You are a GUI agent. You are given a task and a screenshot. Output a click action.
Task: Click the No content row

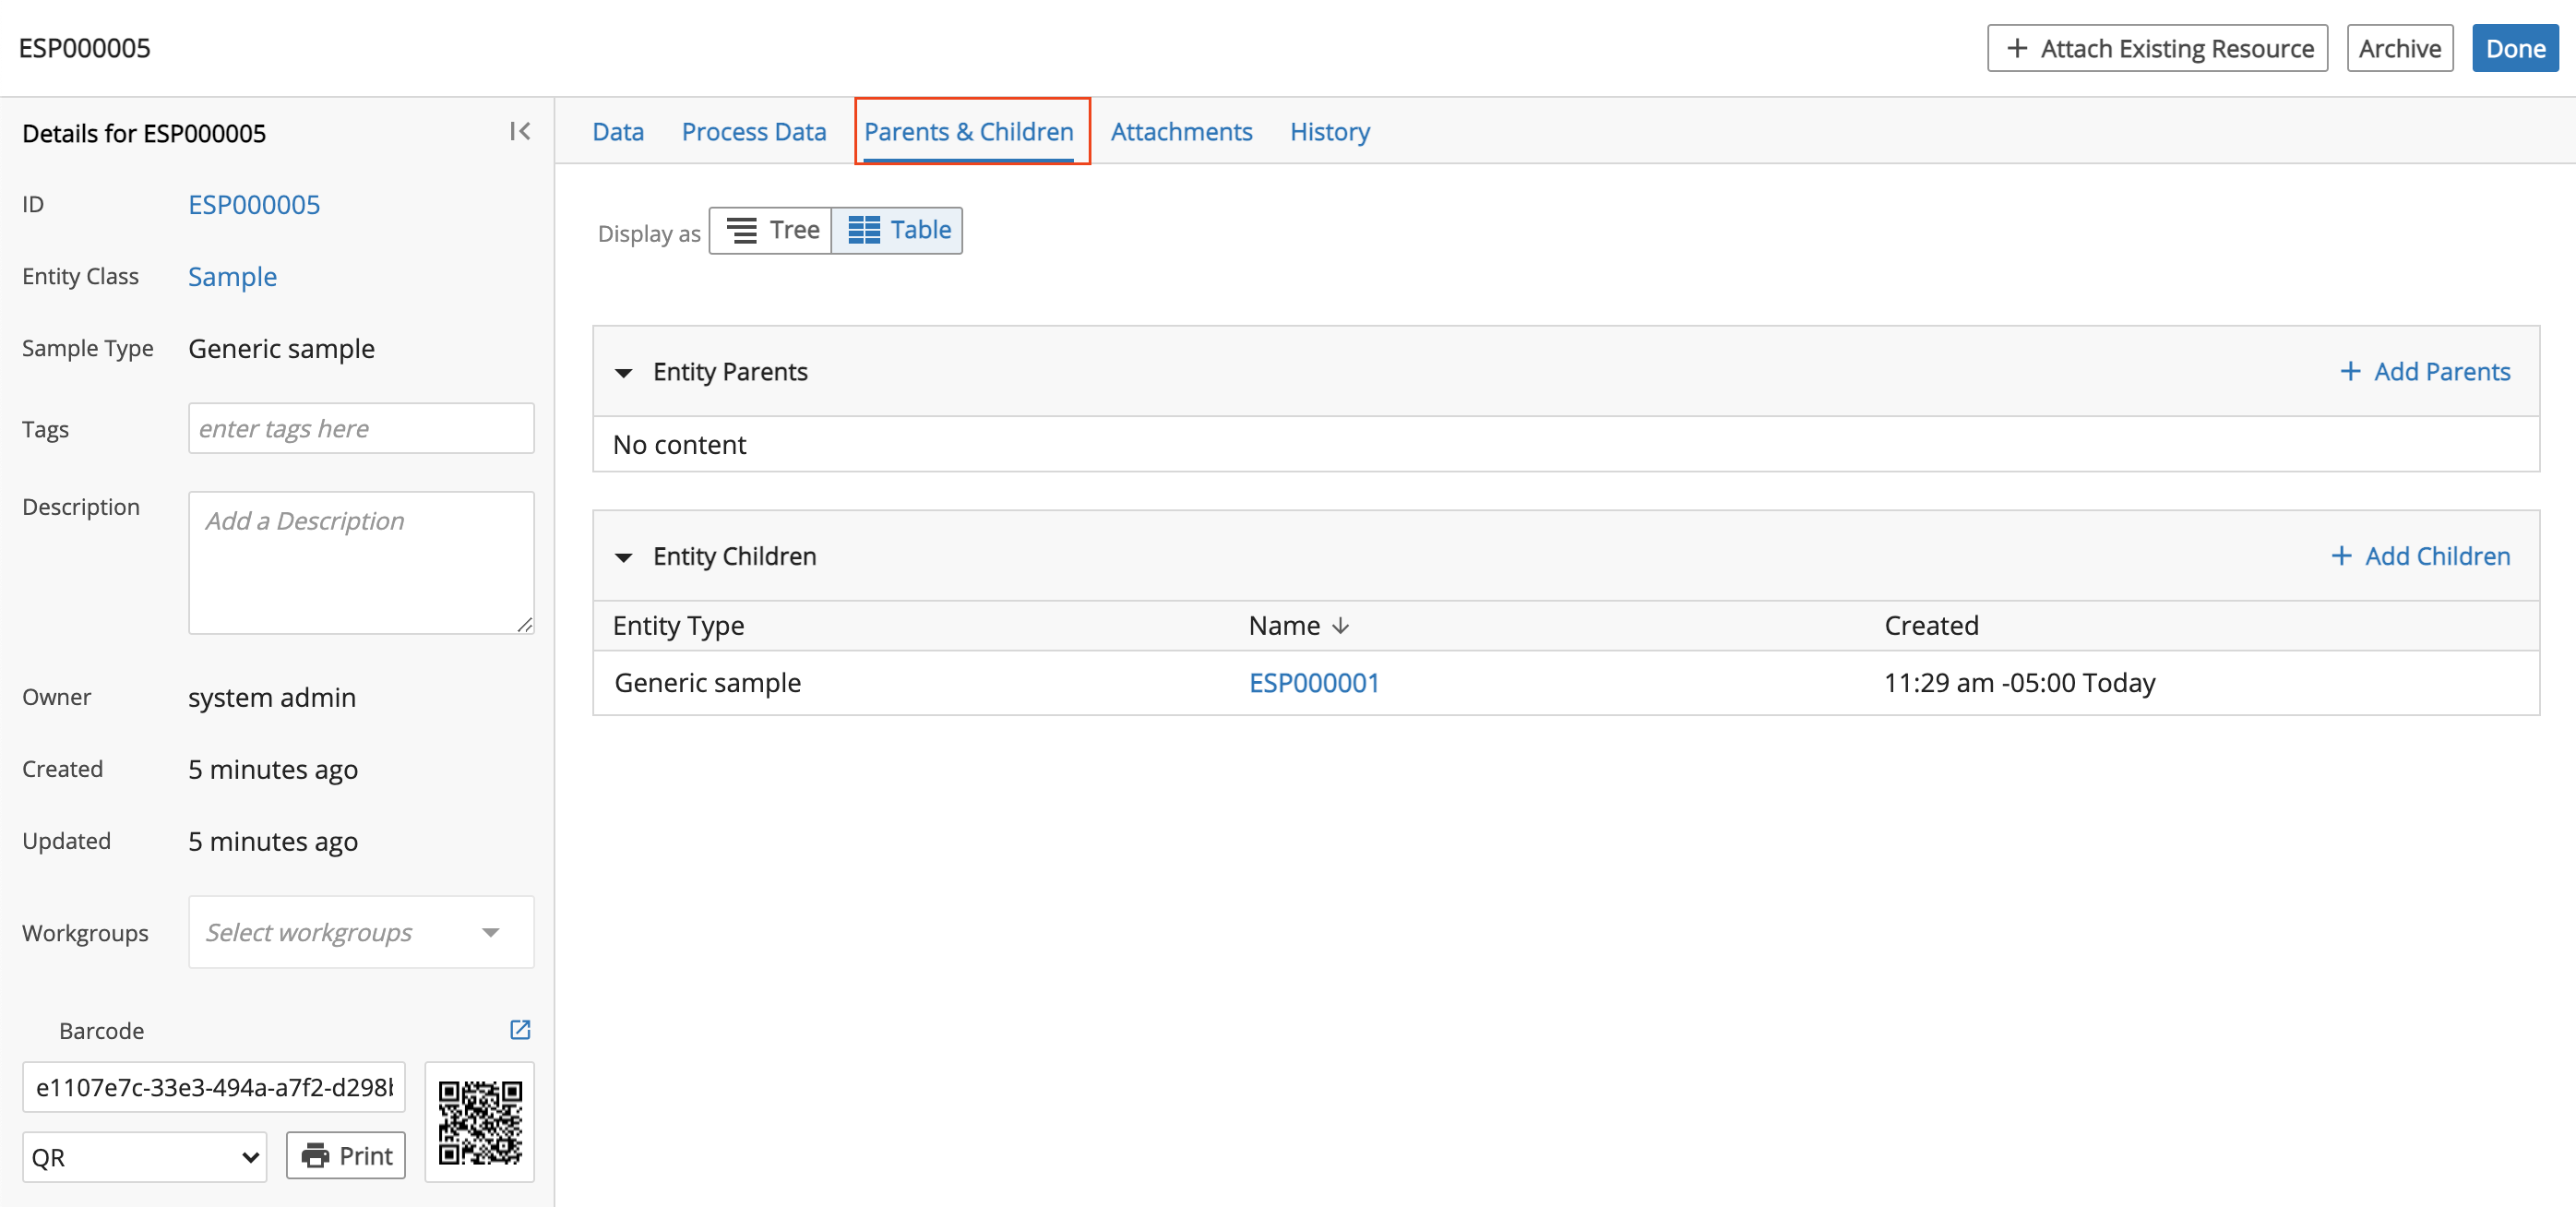point(1566,445)
